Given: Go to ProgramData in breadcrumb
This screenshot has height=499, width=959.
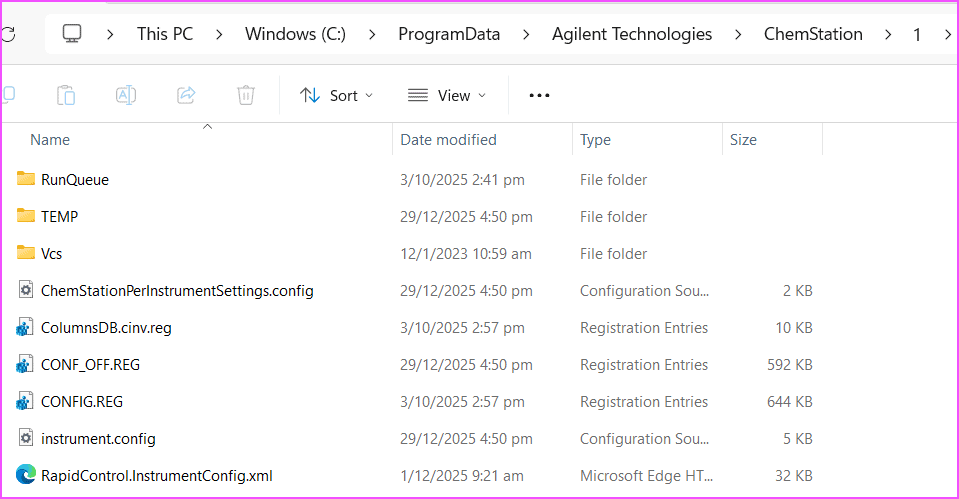Looking at the screenshot, I should [x=449, y=34].
